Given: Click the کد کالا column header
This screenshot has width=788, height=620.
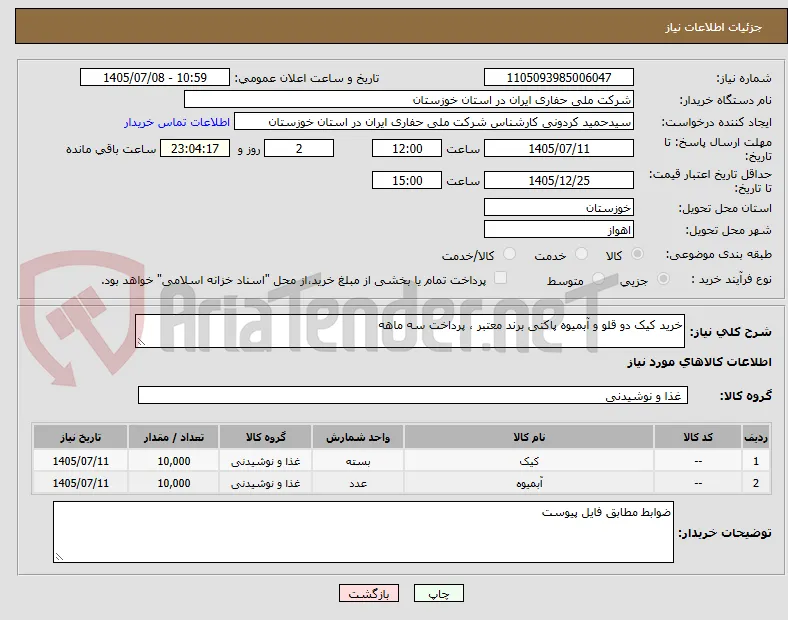Looking at the screenshot, I should pos(698,437).
